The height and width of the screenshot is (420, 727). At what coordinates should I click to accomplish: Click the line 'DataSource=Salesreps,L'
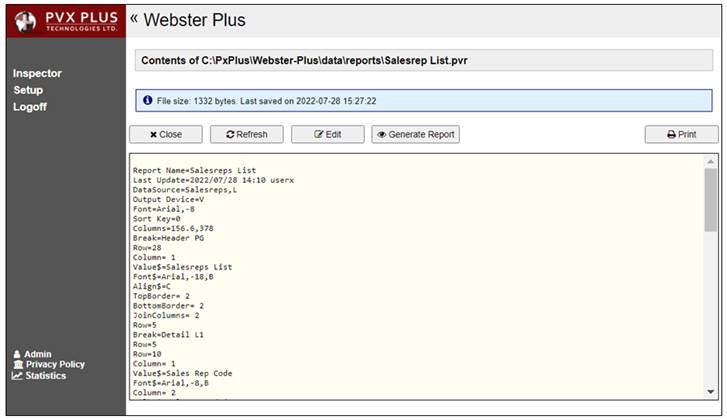point(185,190)
